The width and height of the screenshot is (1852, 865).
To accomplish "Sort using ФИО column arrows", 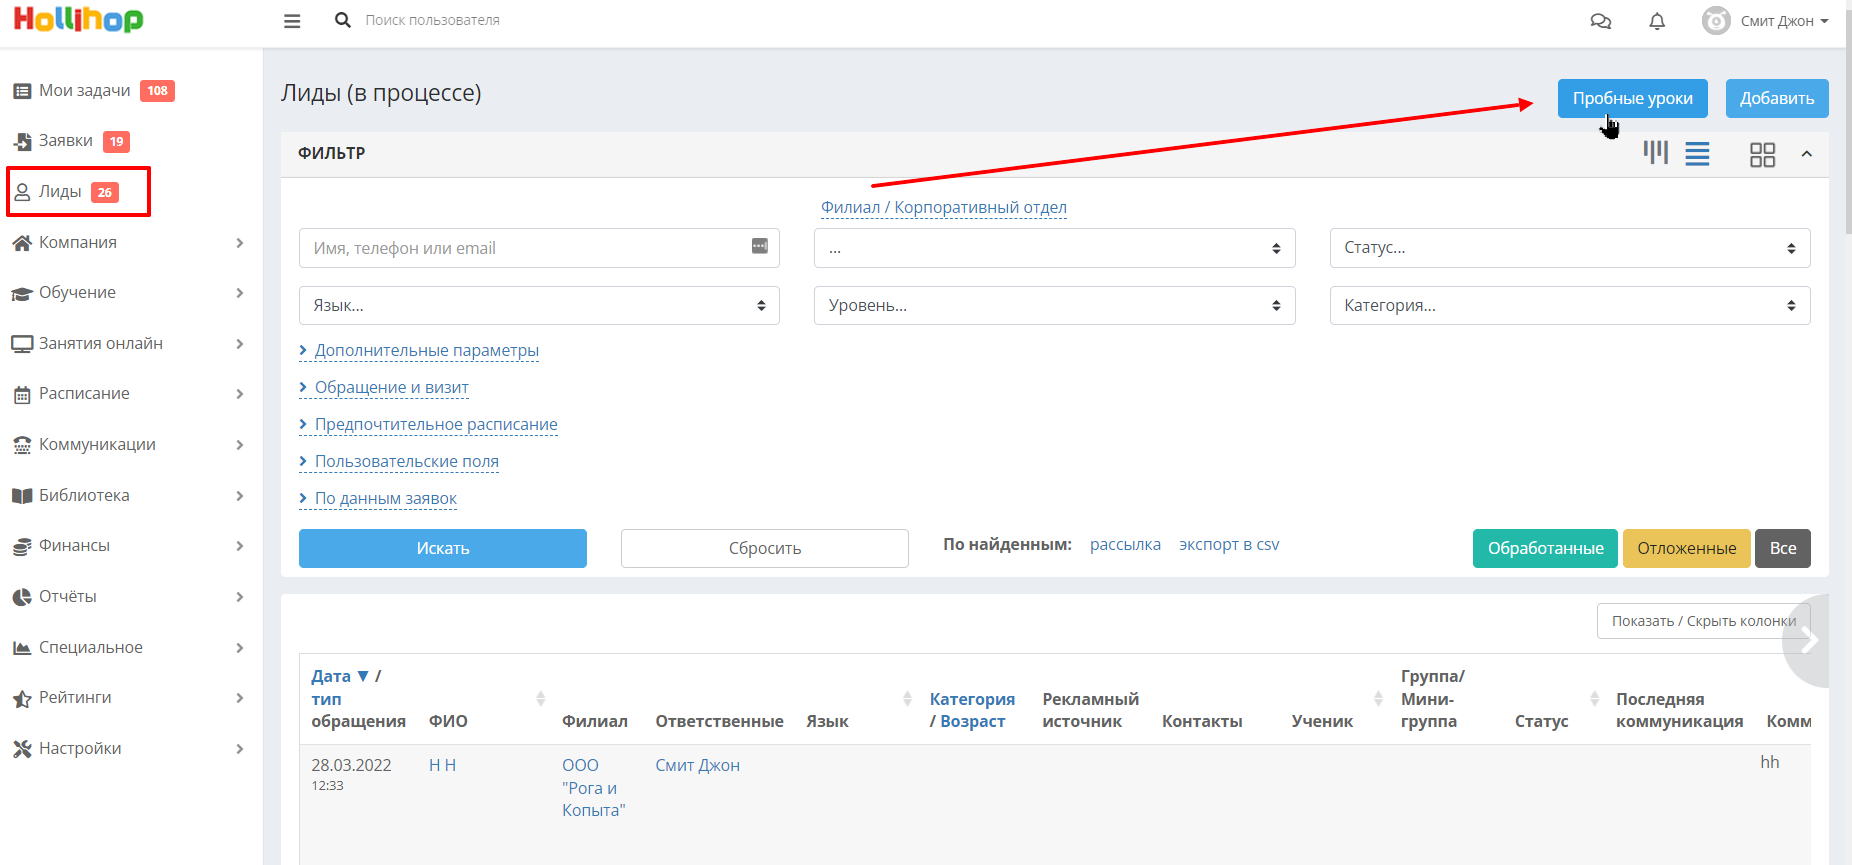I will point(540,698).
